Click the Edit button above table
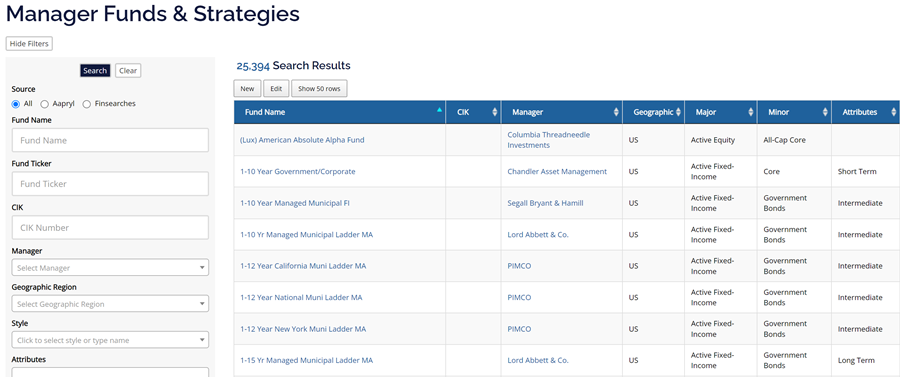 [276, 88]
